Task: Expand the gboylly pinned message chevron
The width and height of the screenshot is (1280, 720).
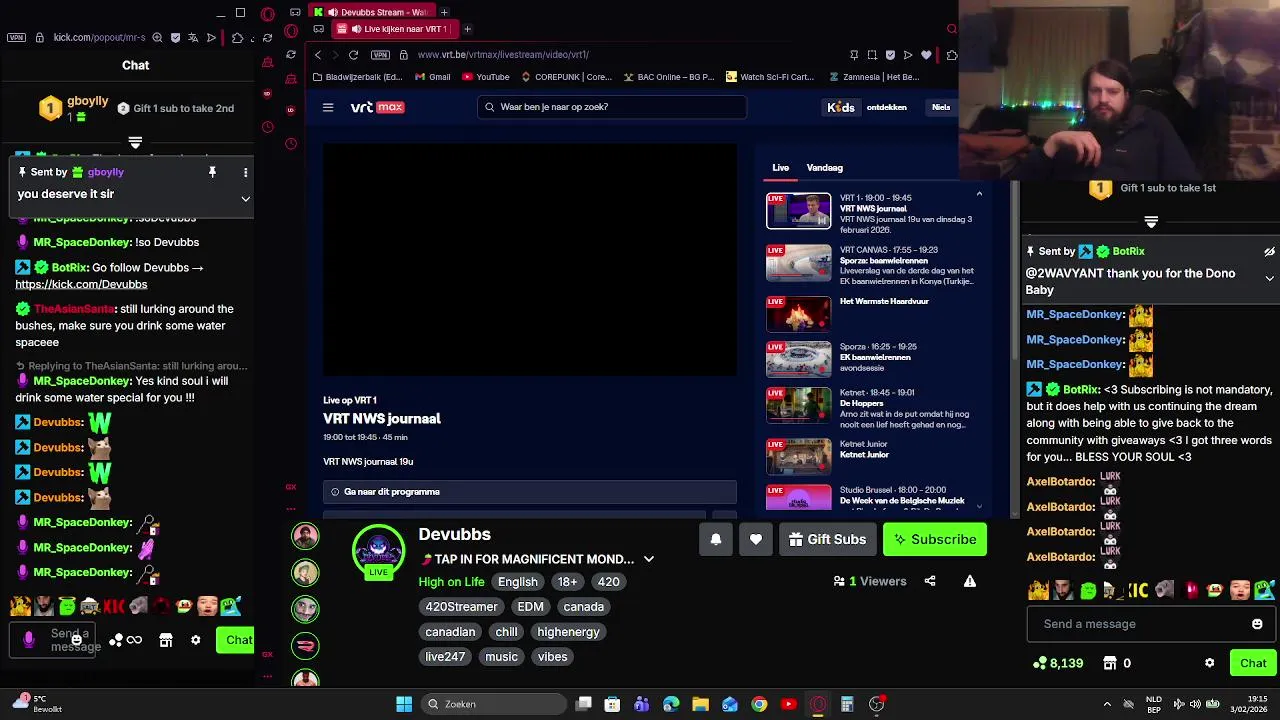Action: pos(245,198)
